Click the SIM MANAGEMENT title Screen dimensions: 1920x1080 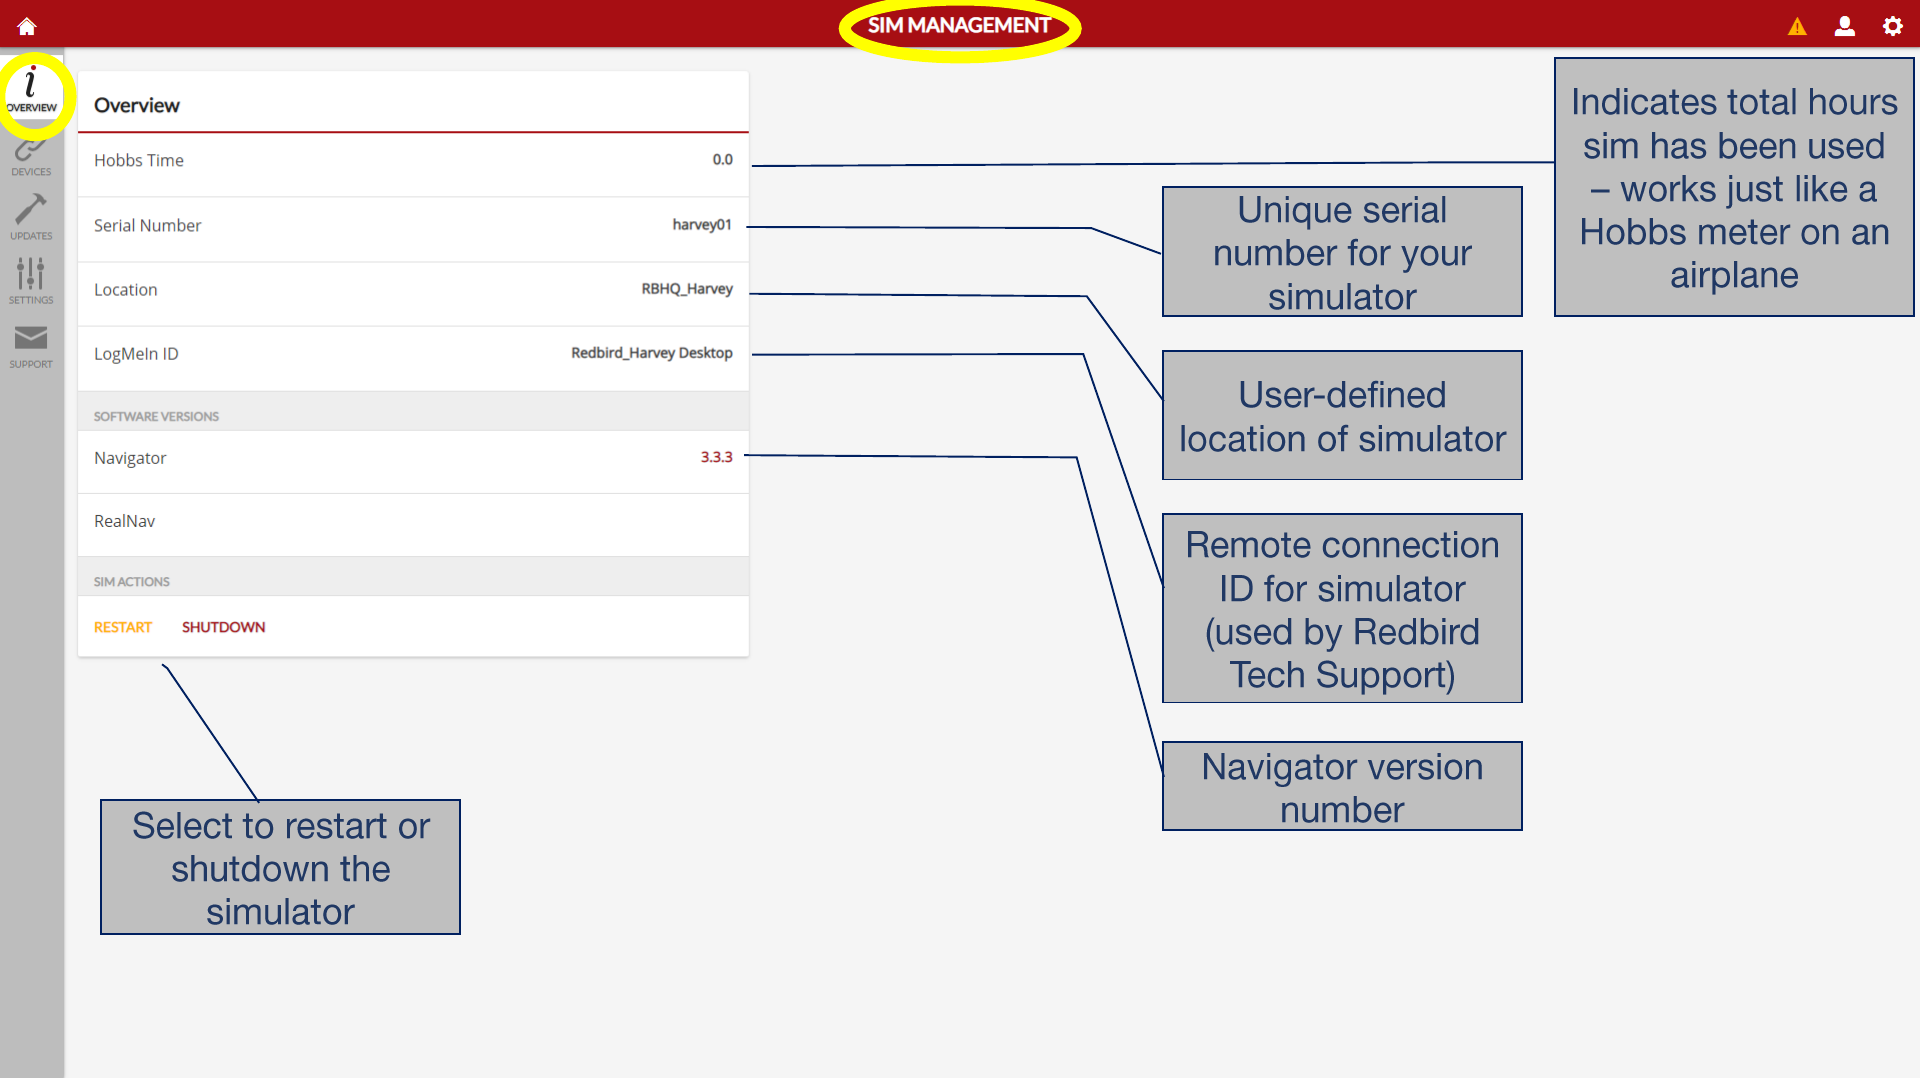click(x=958, y=26)
